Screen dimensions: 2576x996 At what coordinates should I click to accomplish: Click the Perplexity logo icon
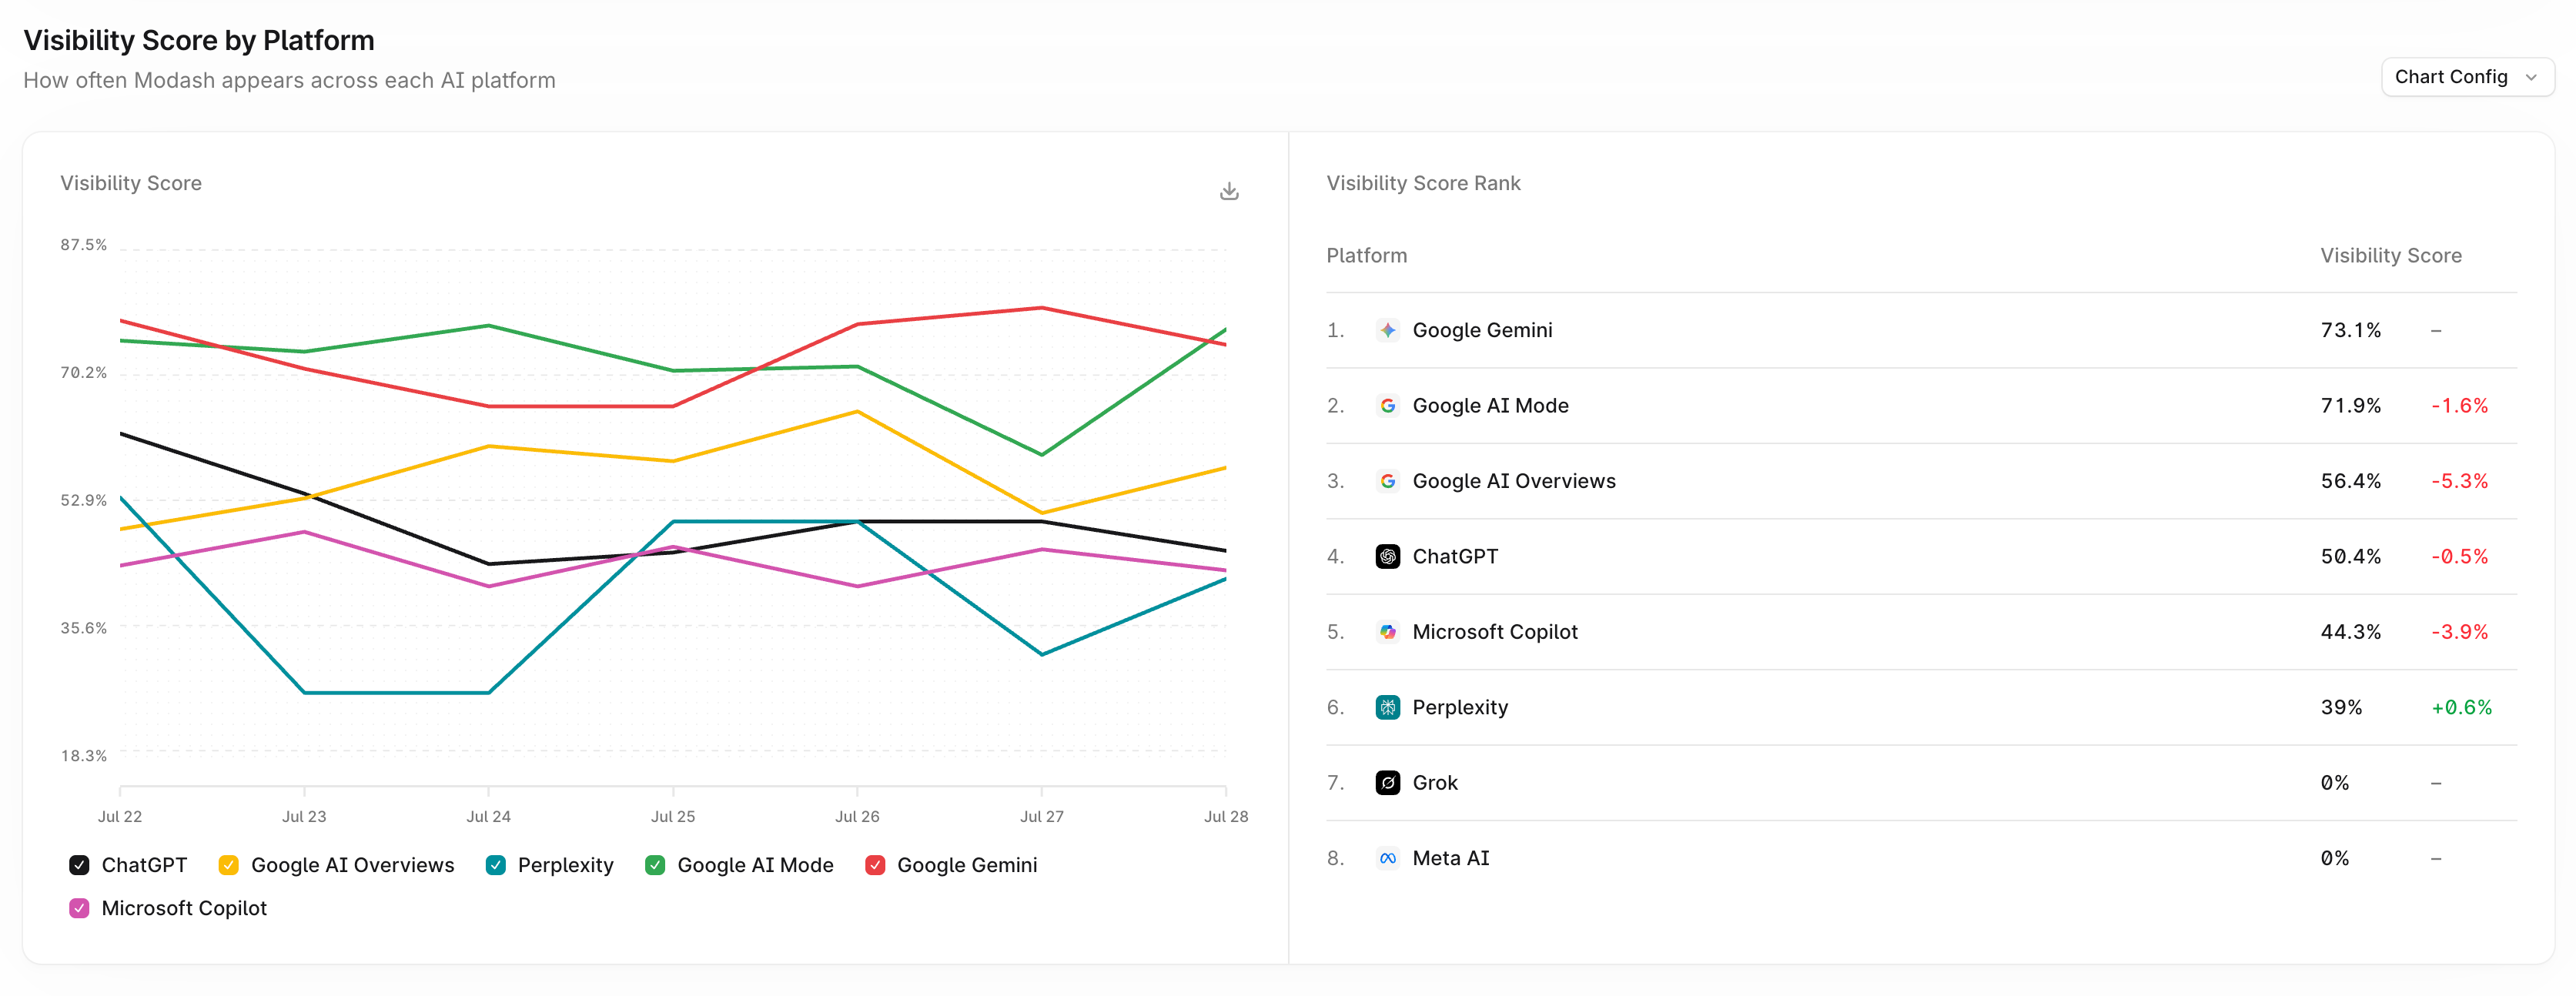pyautogui.click(x=1387, y=708)
